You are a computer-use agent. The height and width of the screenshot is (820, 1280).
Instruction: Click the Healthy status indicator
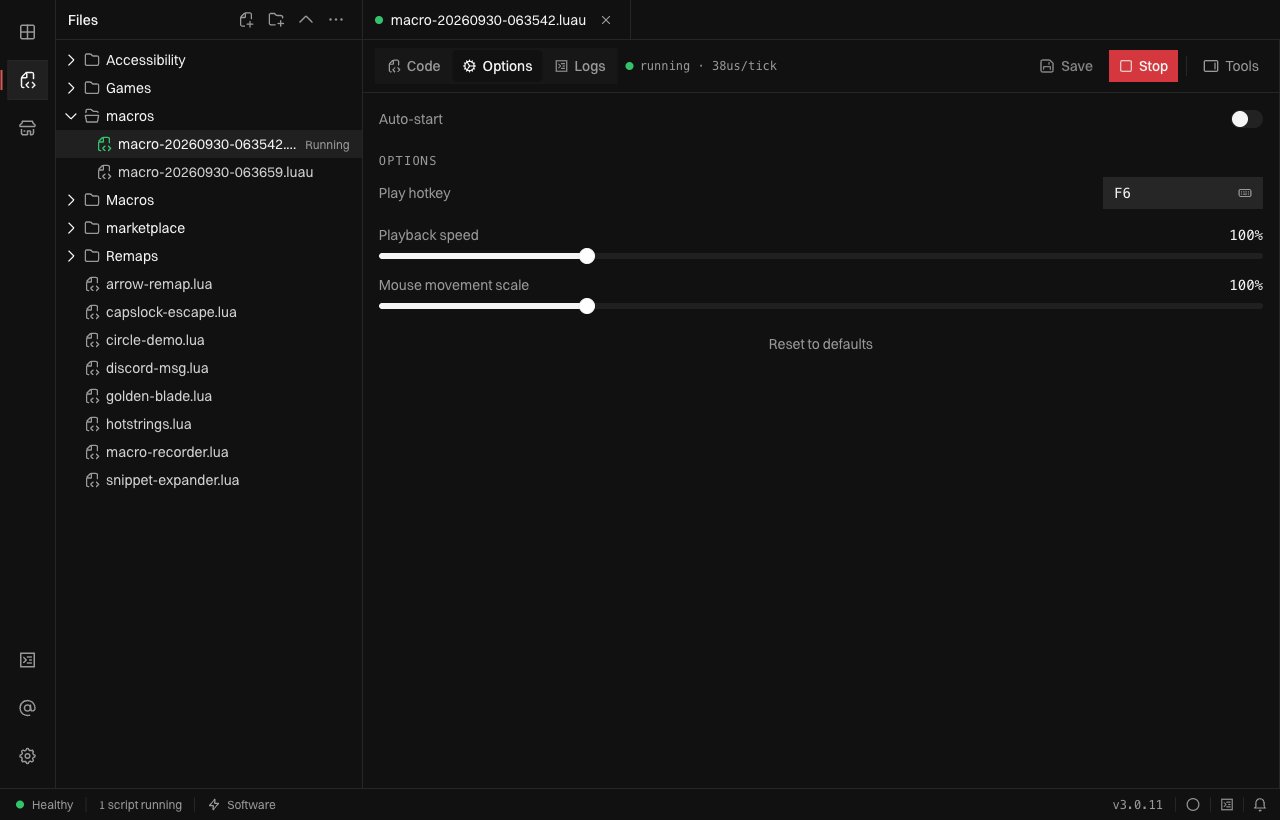pyautogui.click(x=45, y=805)
